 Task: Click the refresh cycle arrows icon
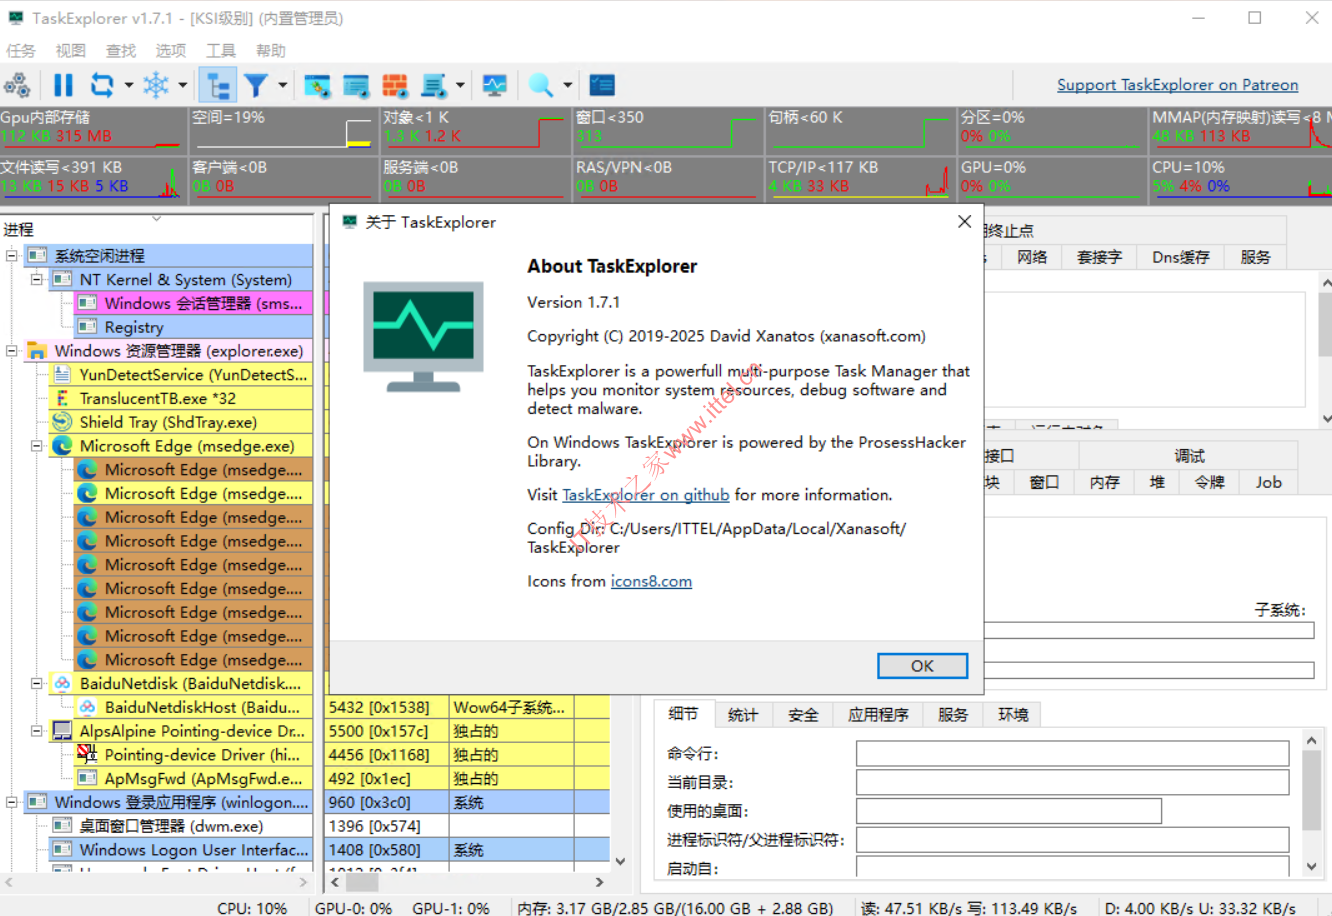click(101, 86)
